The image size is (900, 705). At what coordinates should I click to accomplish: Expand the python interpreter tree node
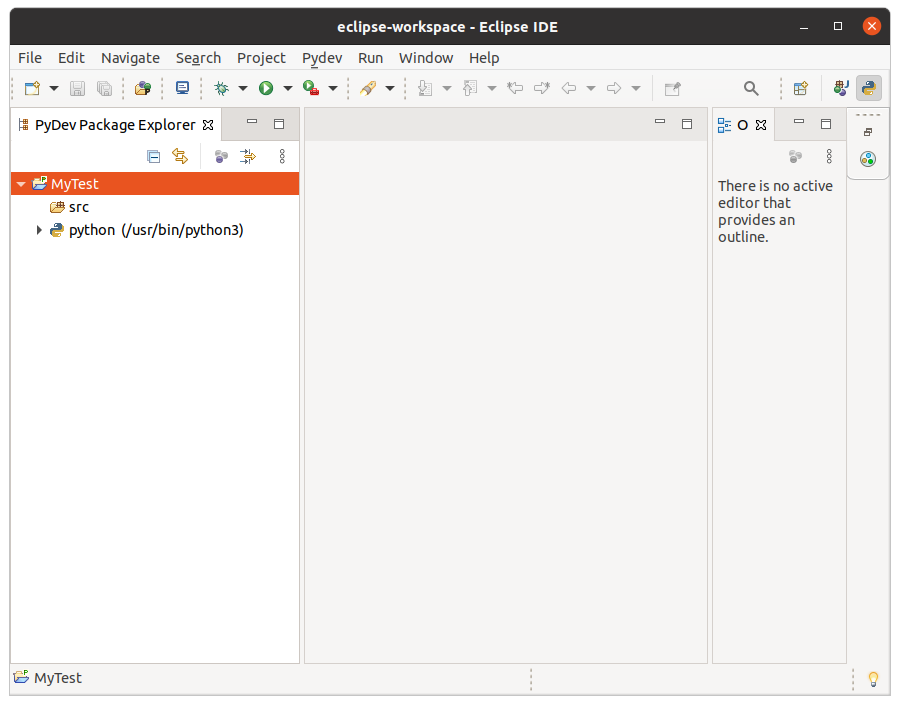(39, 230)
